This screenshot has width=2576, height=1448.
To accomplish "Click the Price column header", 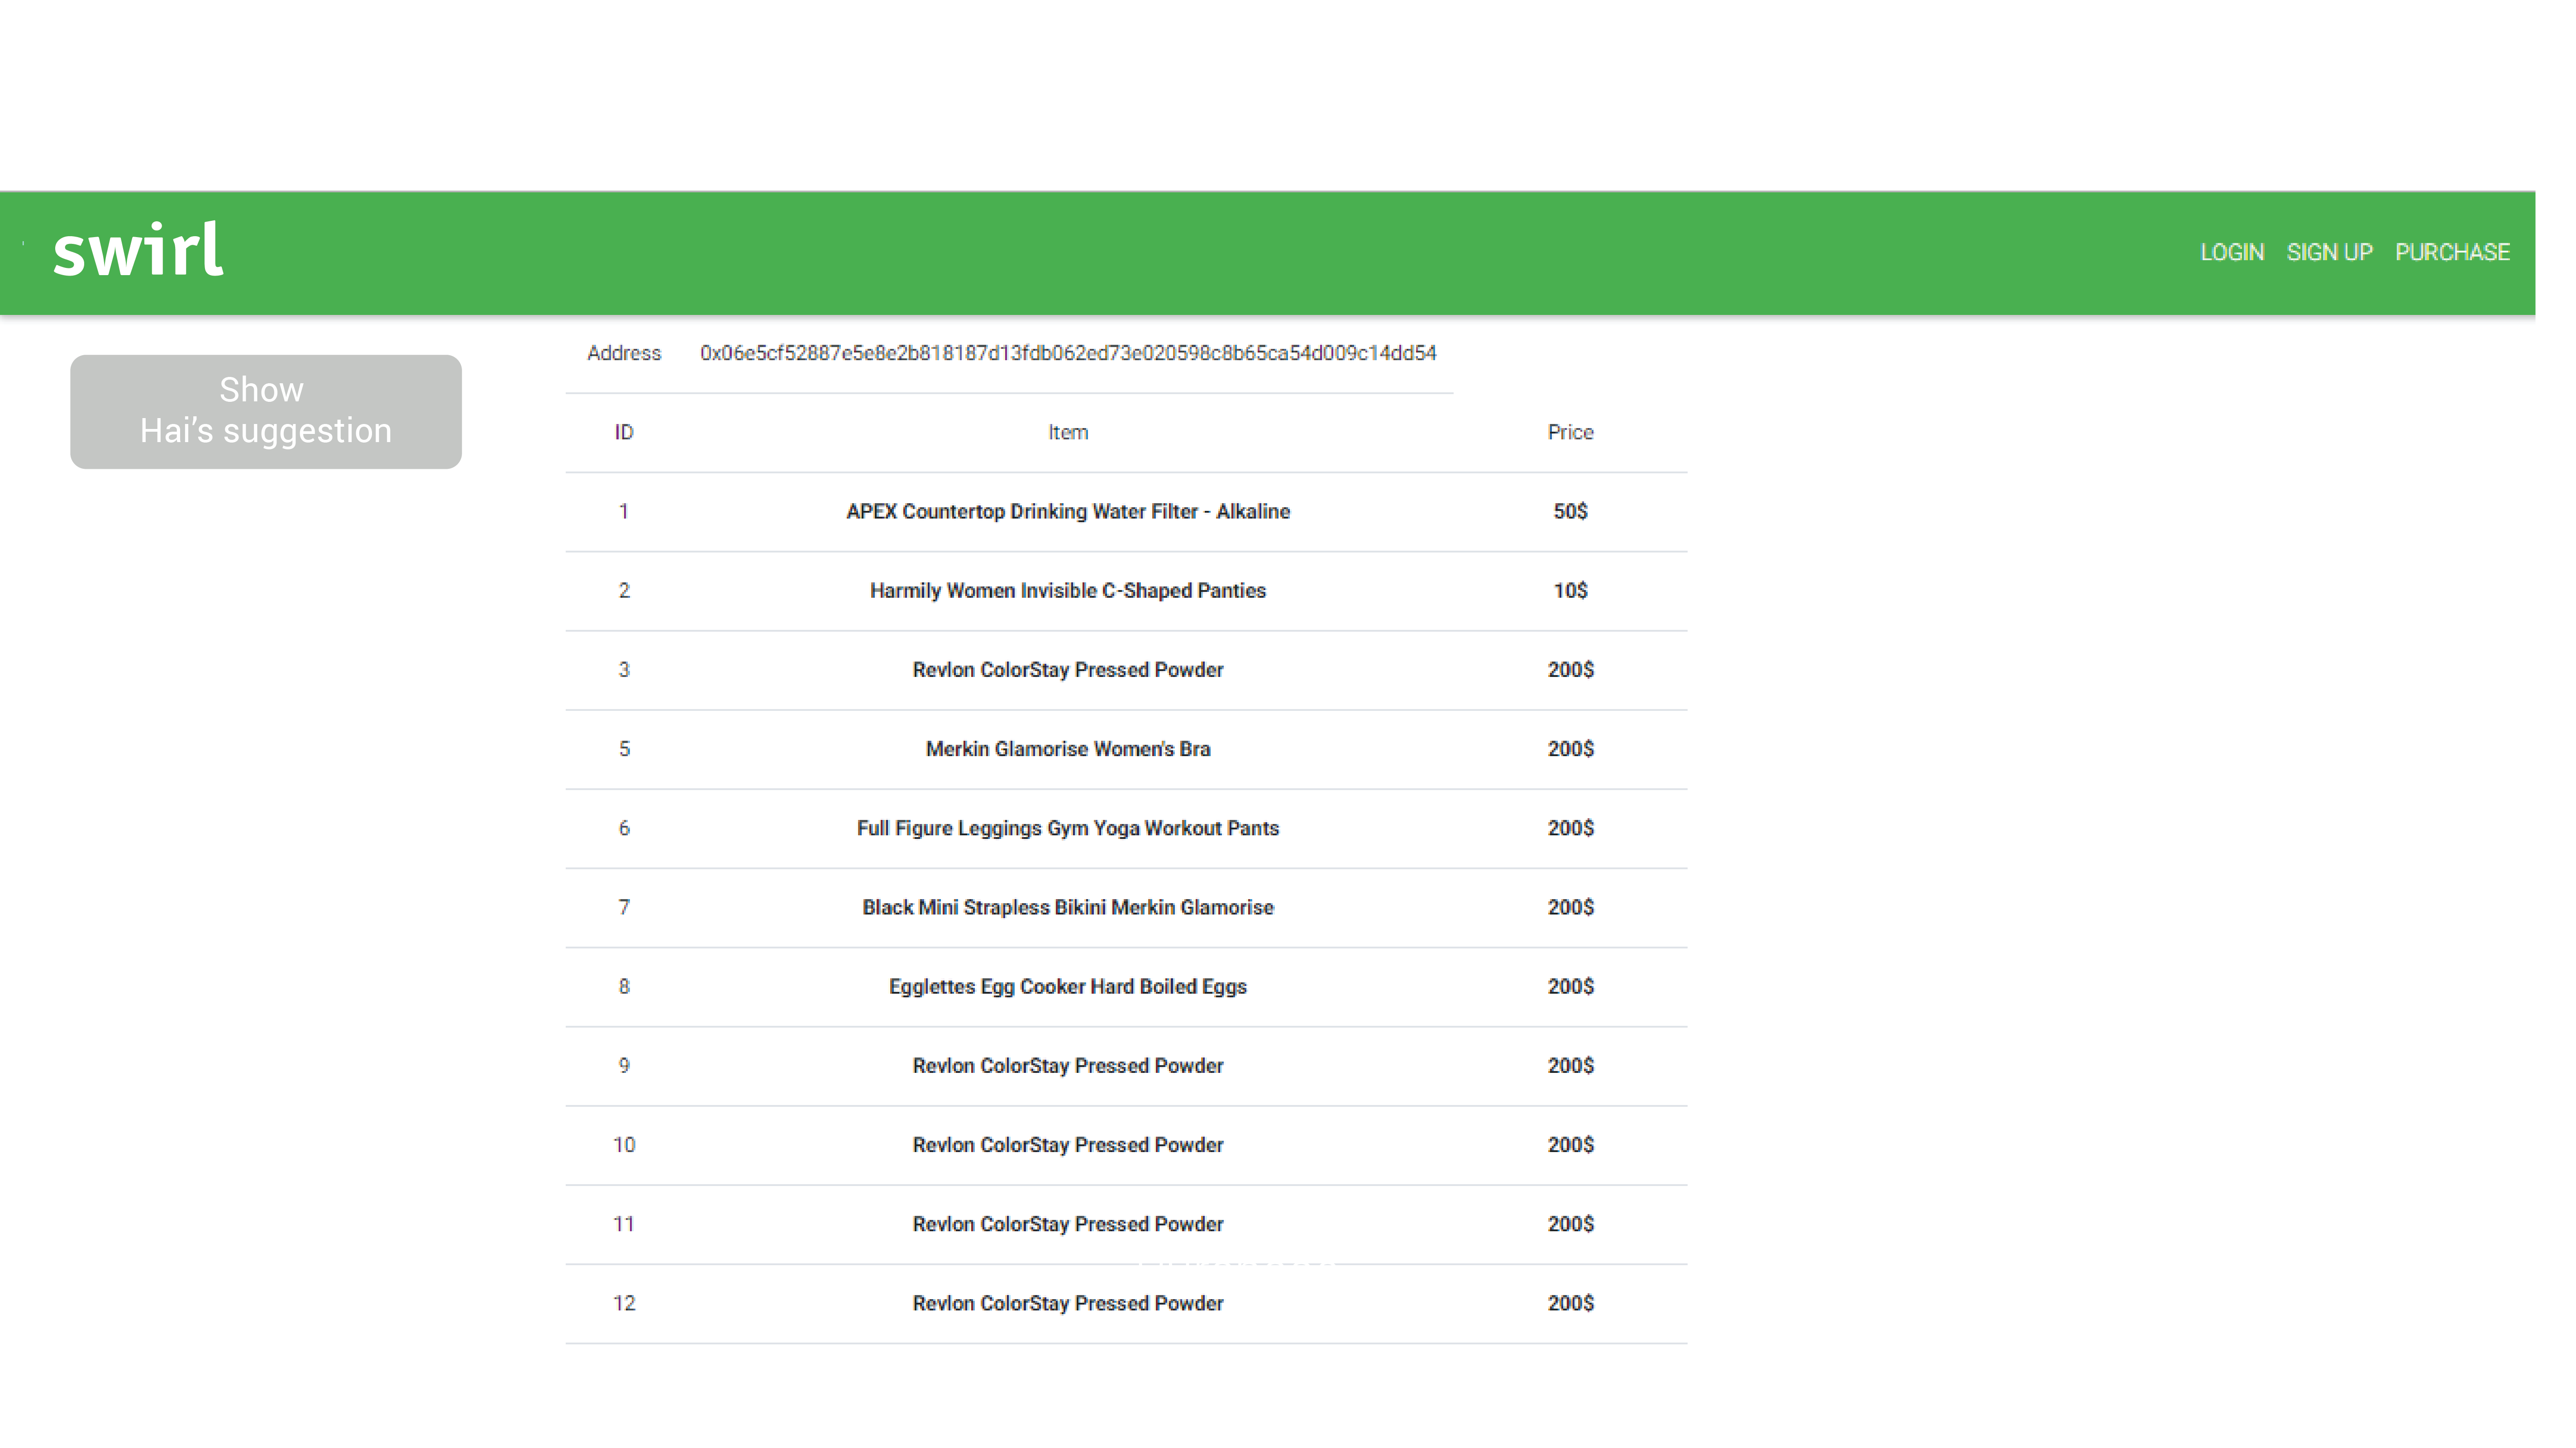I will click(1569, 432).
